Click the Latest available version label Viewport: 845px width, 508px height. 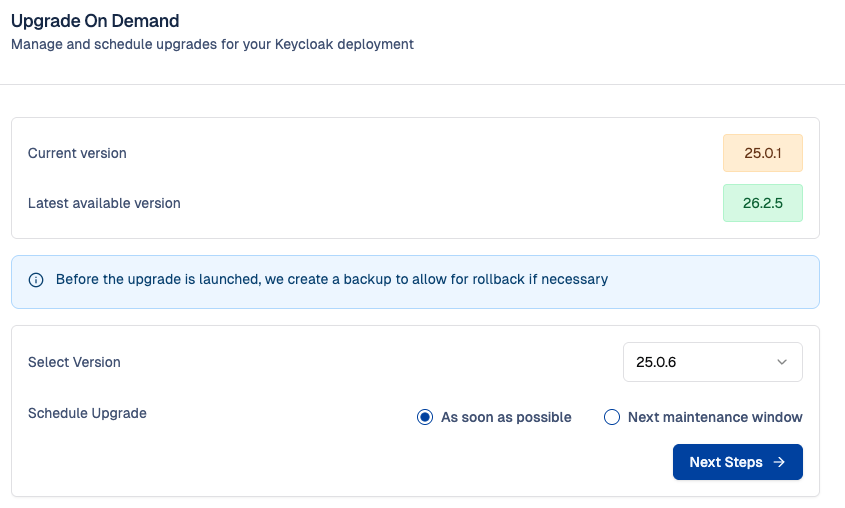(x=104, y=203)
